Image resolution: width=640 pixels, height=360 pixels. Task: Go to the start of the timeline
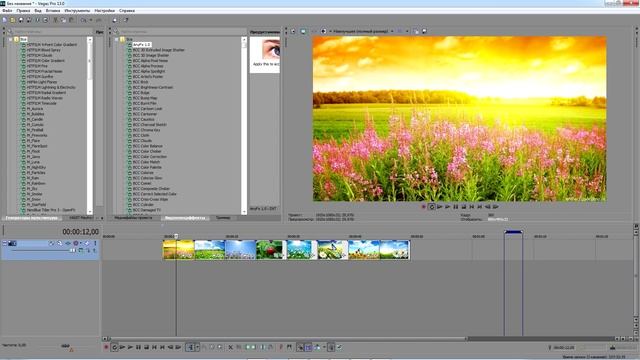point(154,347)
